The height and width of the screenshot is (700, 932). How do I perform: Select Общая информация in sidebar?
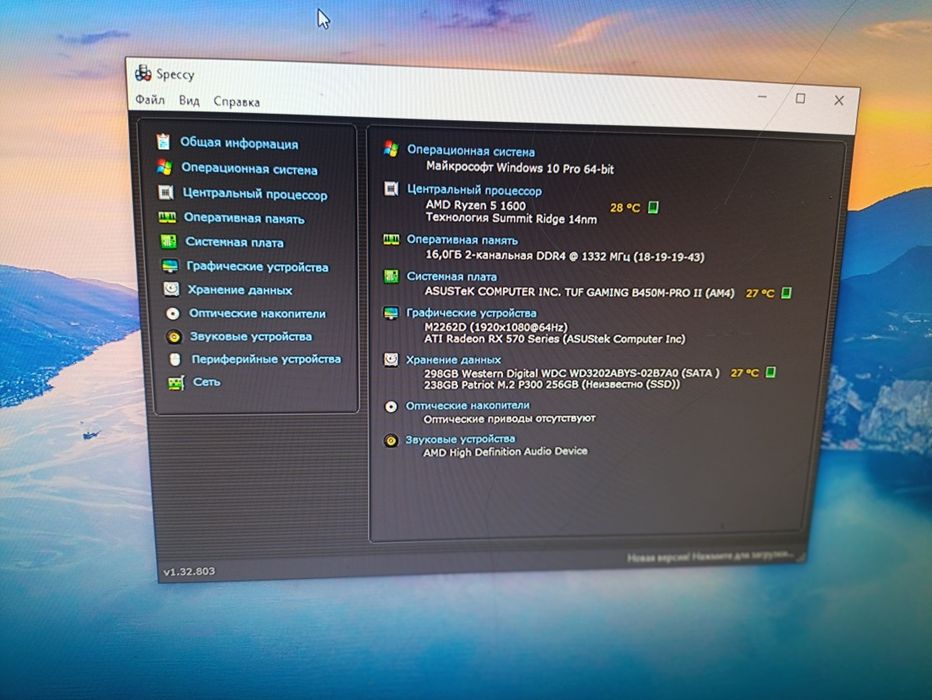[x=239, y=143]
